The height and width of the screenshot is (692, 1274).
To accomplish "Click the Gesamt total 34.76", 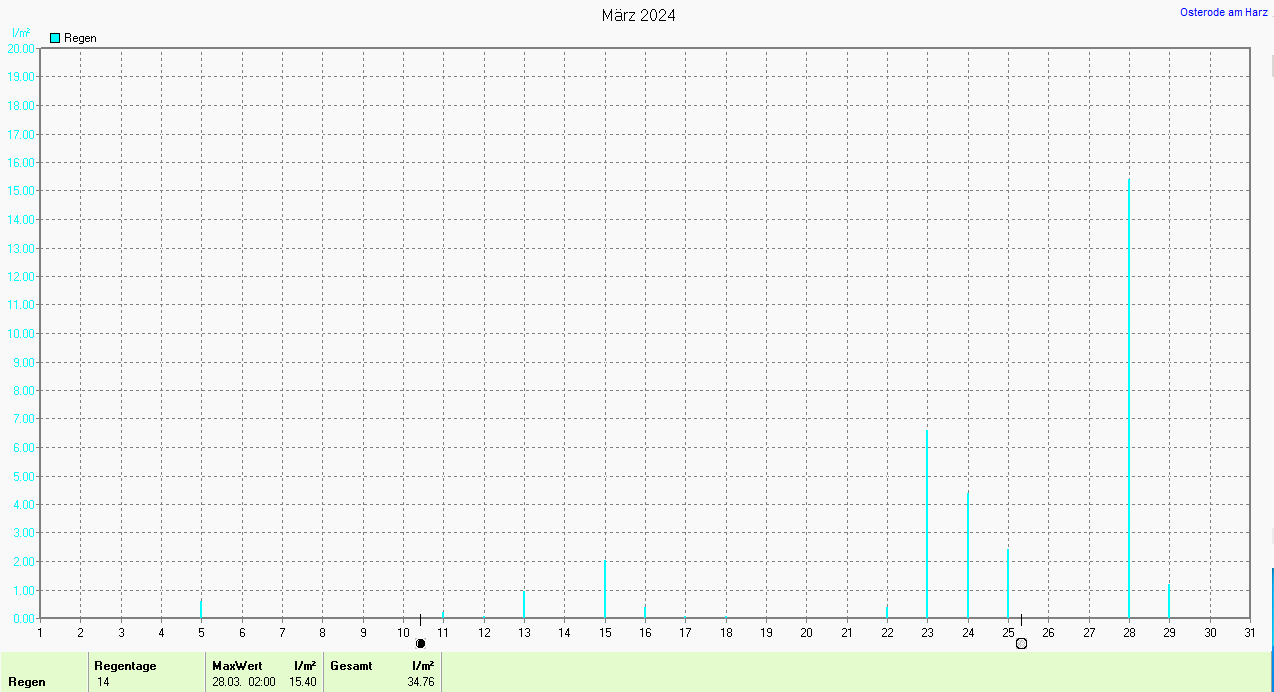I will point(420,682).
